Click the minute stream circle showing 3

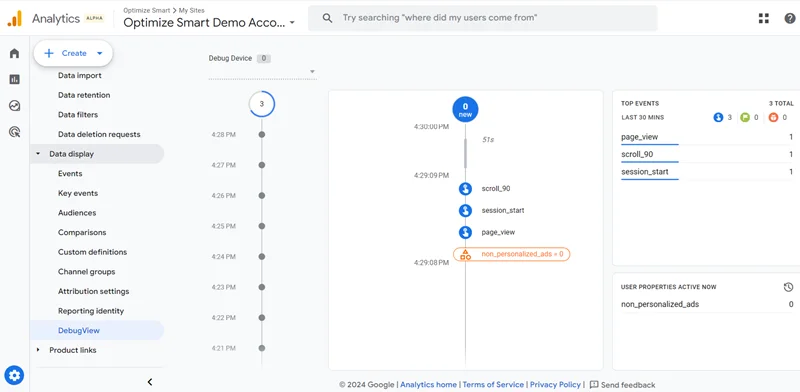click(262, 104)
